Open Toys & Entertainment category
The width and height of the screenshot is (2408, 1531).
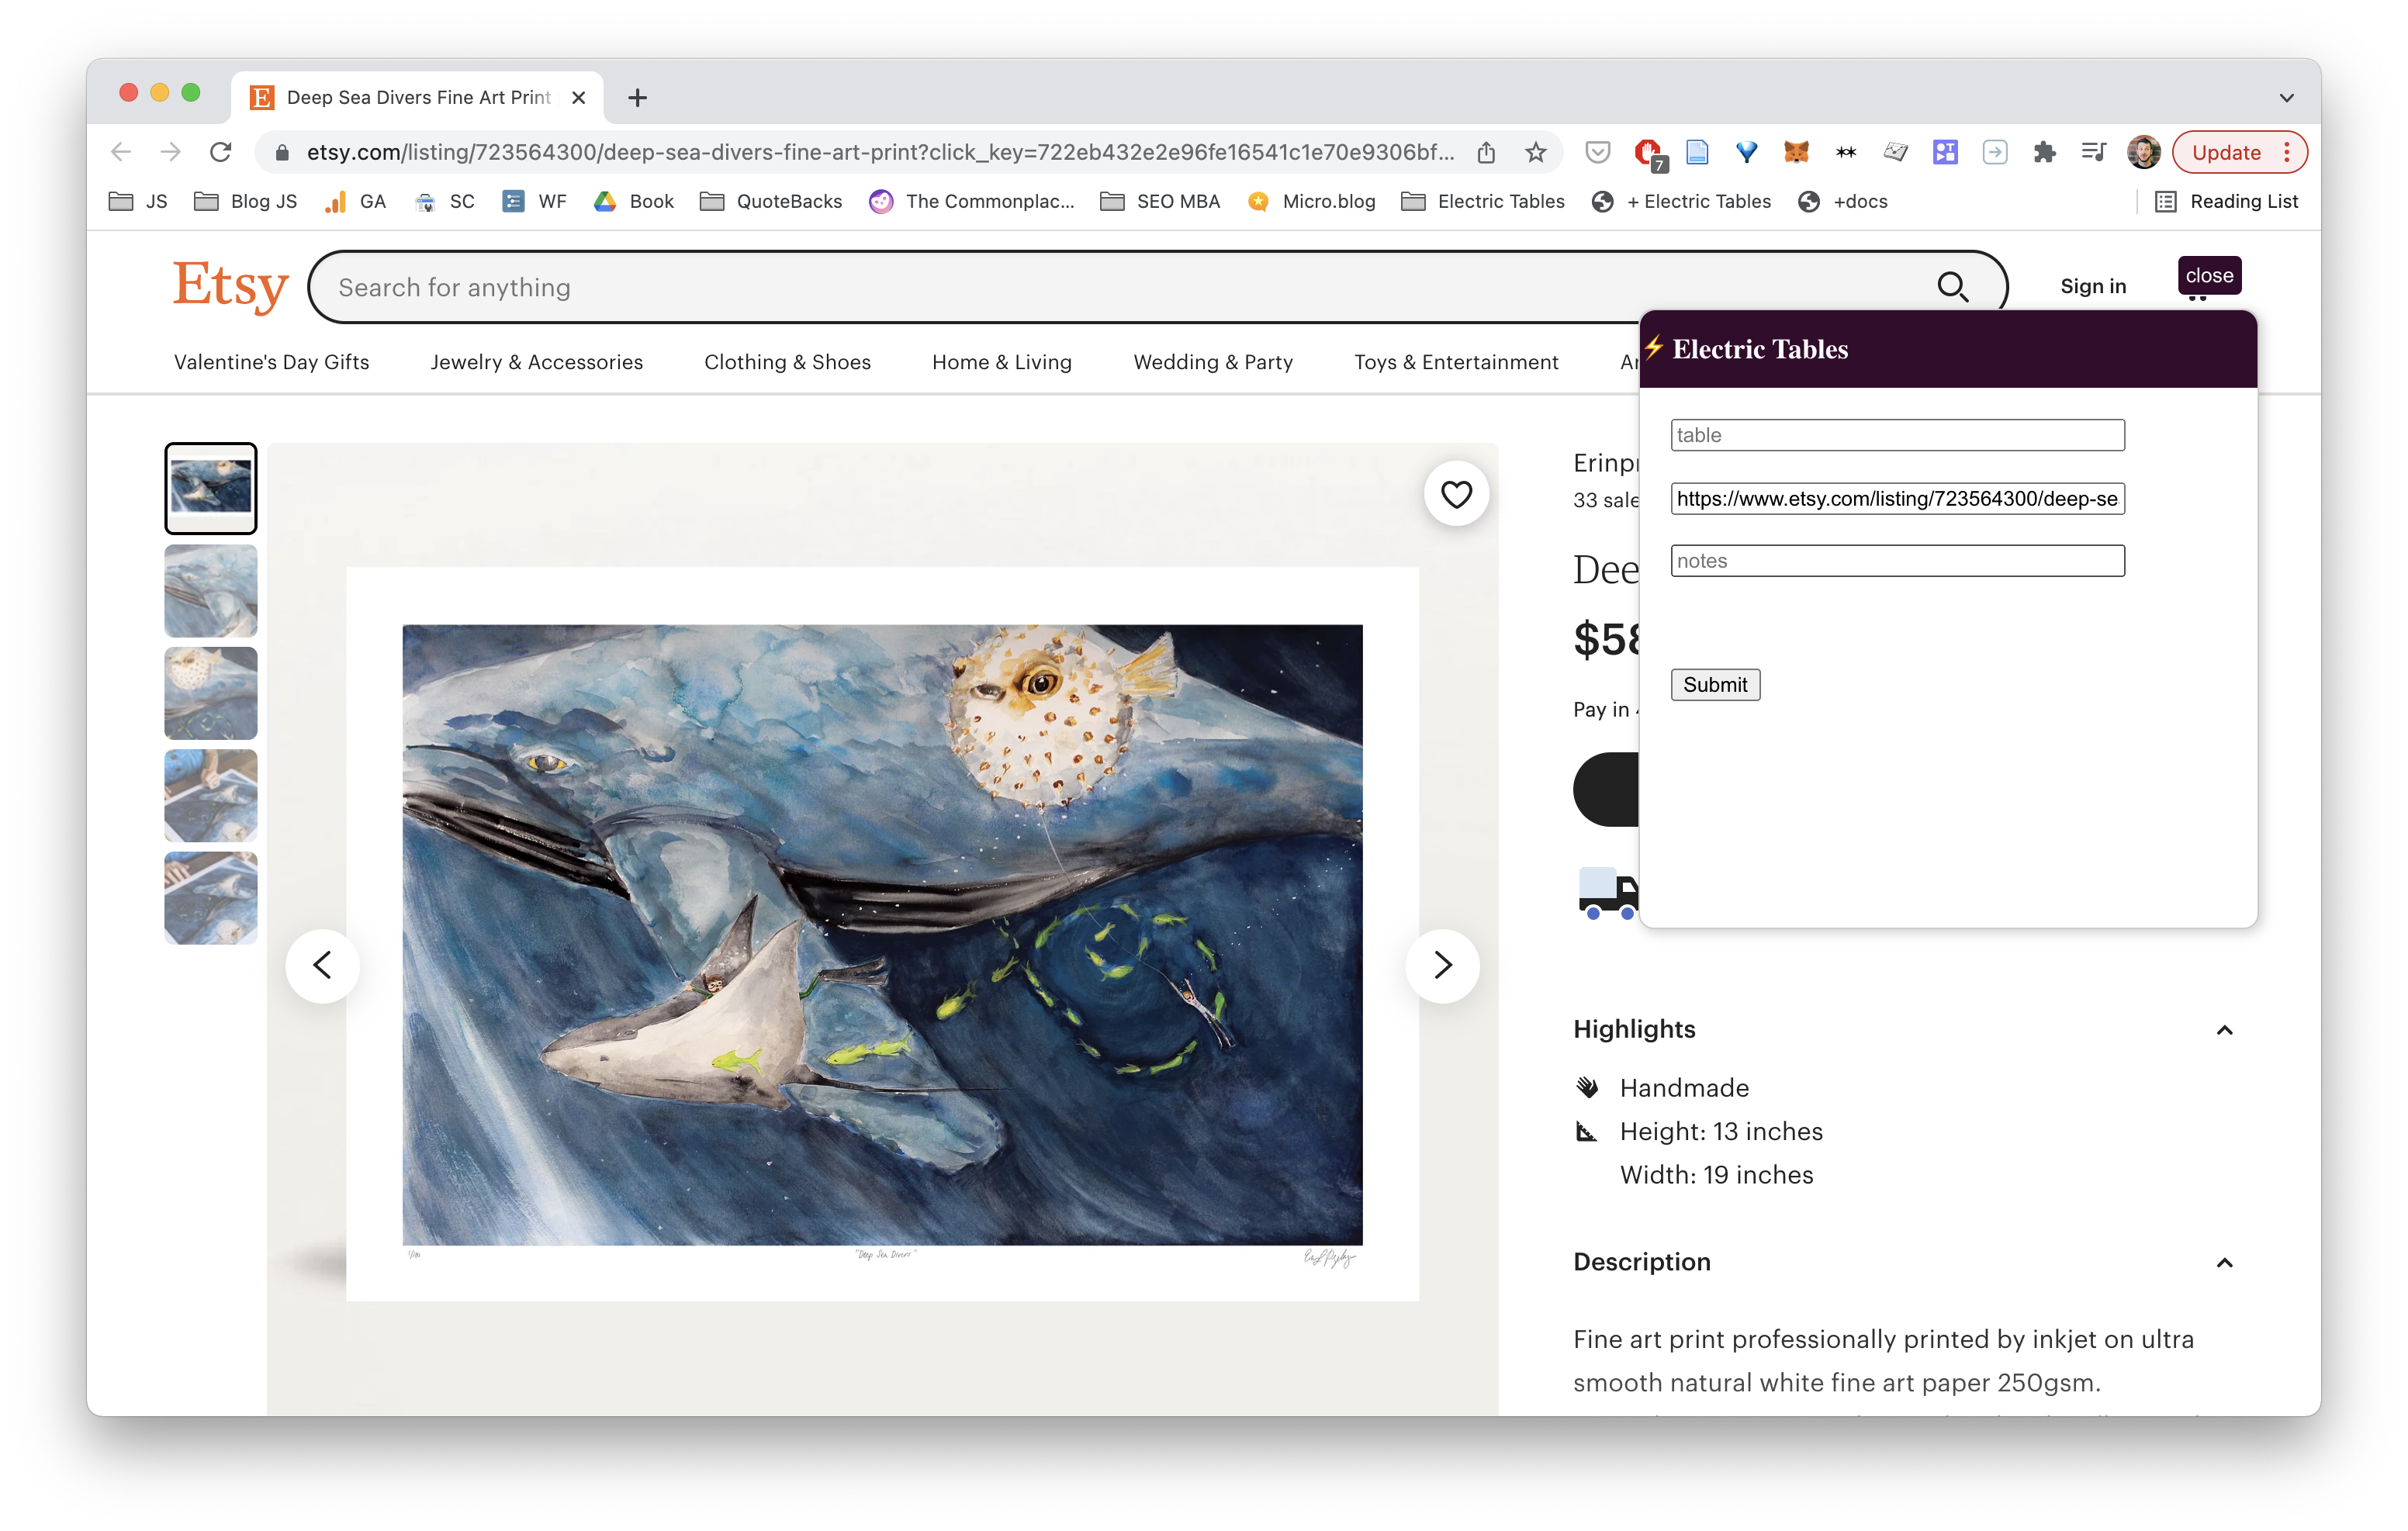point(1456,362)
